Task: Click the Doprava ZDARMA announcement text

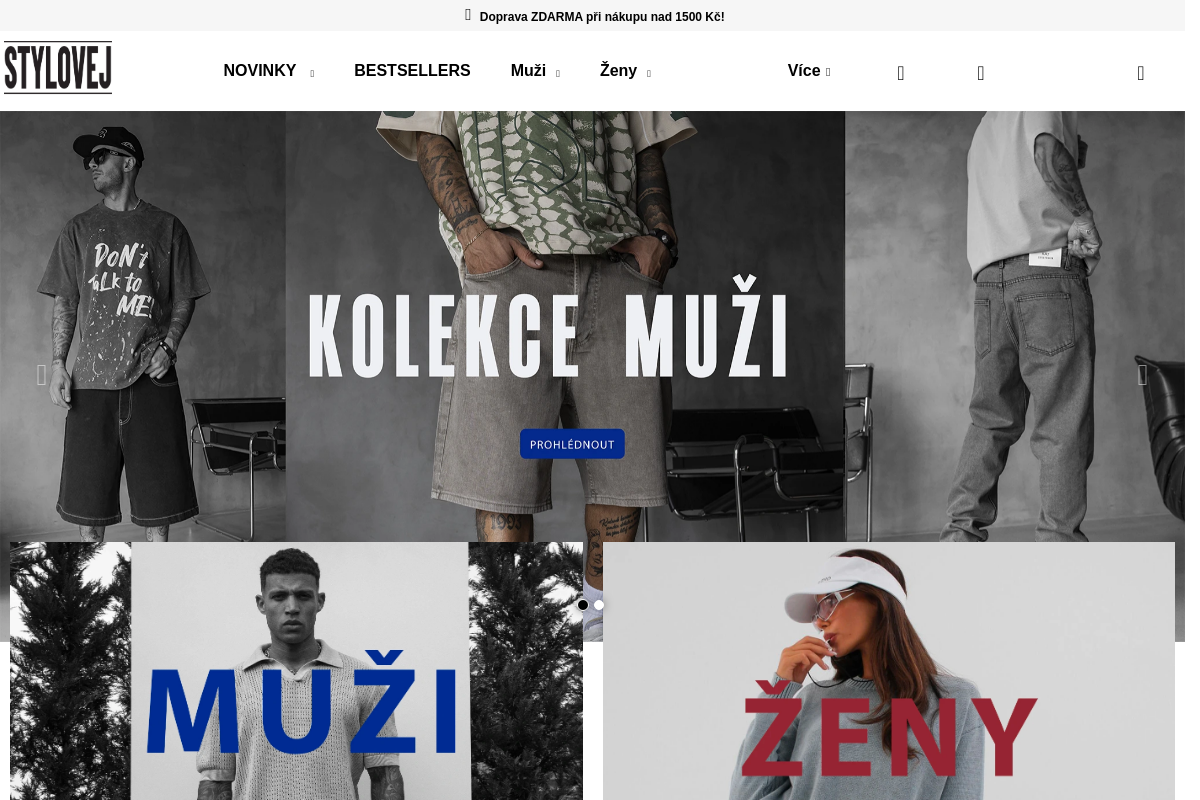Action: 602,17
